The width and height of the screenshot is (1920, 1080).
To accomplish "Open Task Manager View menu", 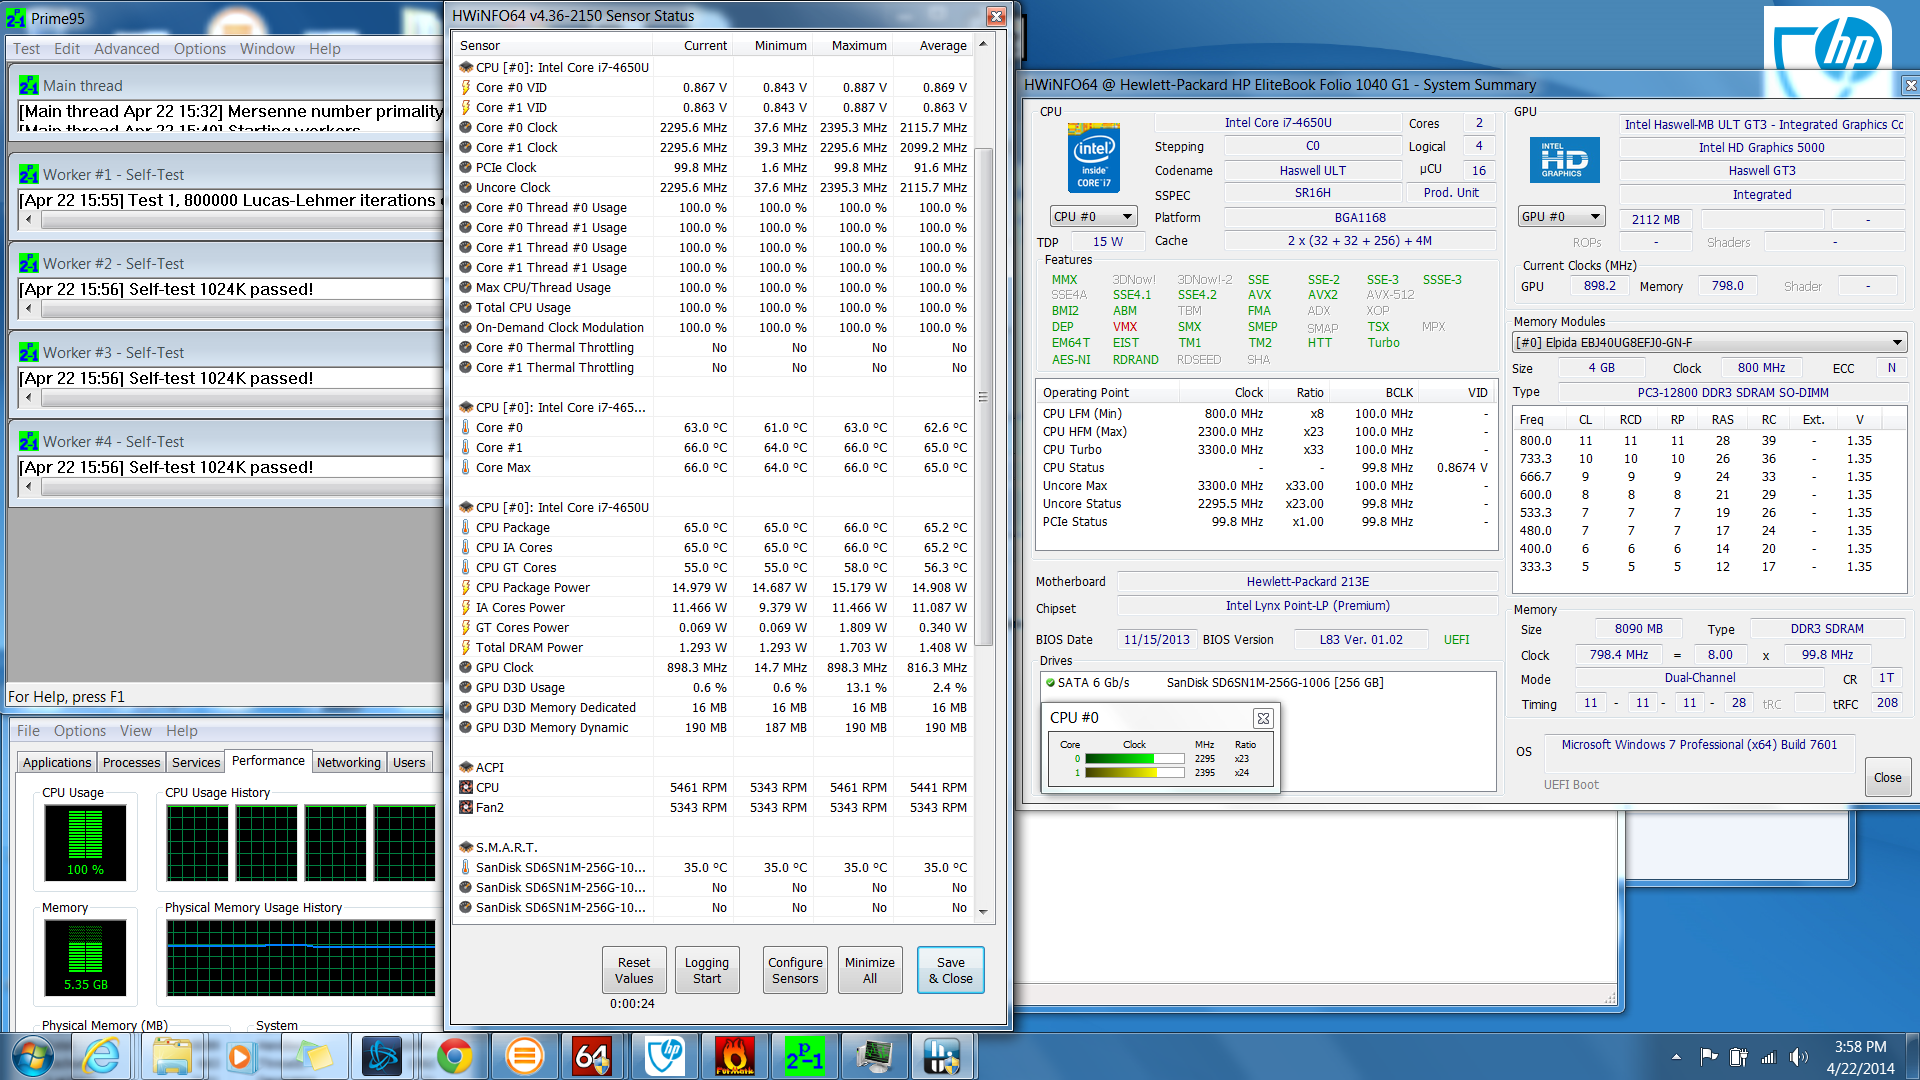I will coord(136,730).
